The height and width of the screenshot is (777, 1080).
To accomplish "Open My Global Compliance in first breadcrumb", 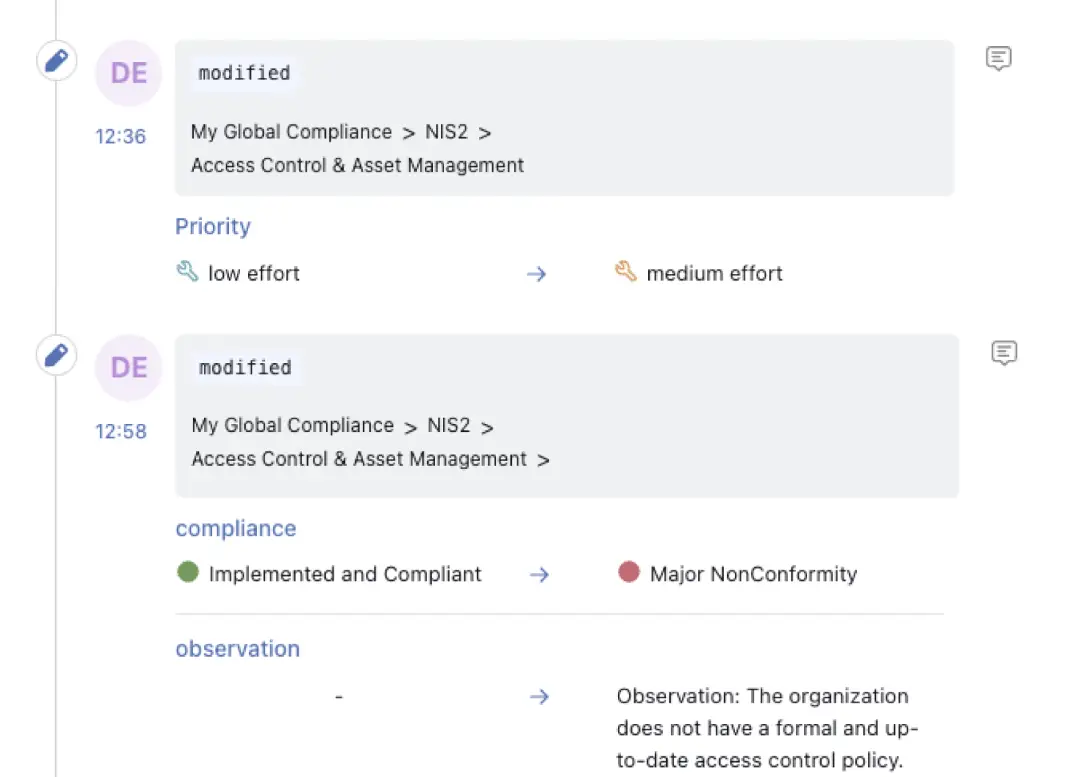I will pyautogui.click(x=291, y=132).
